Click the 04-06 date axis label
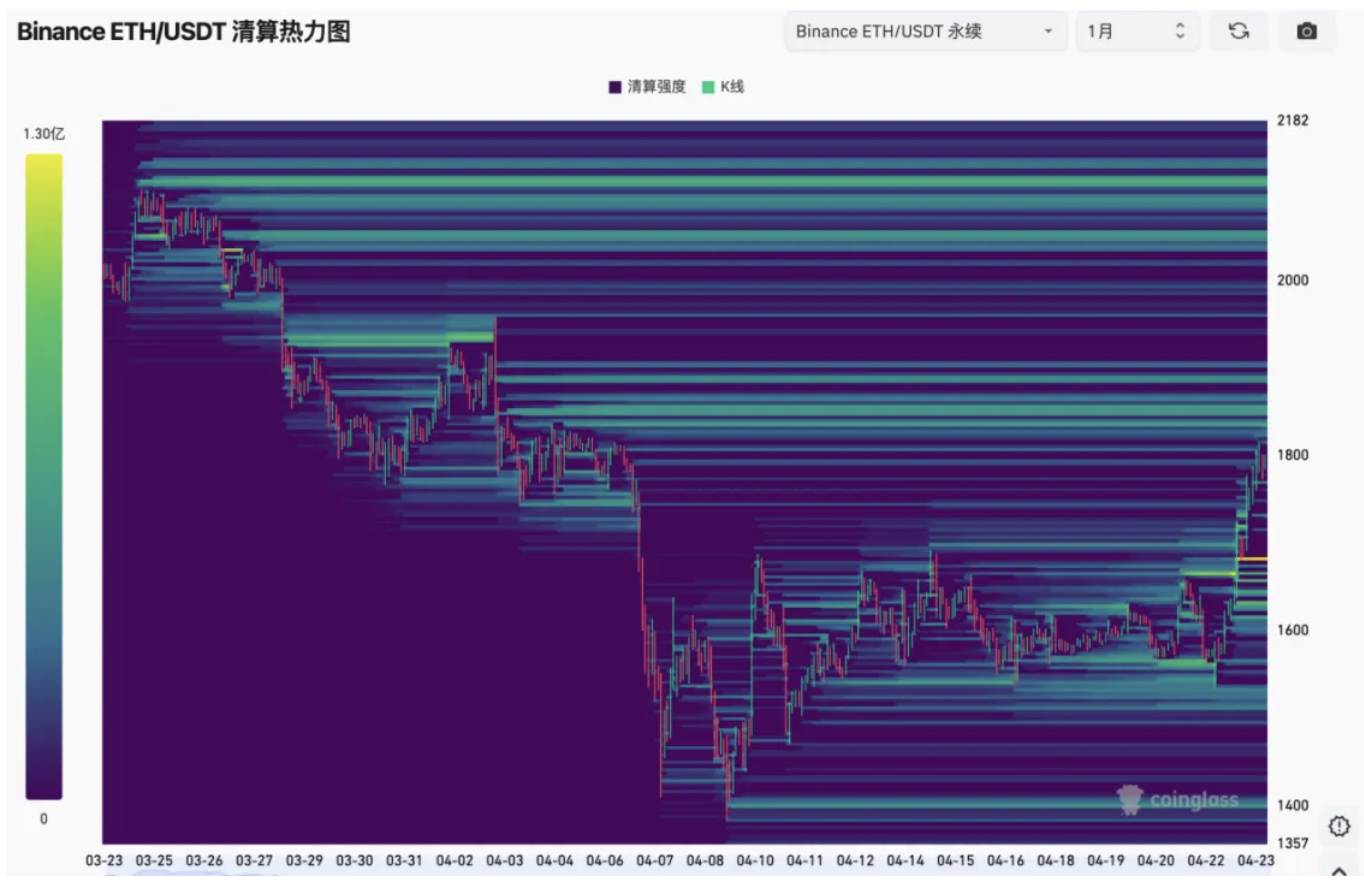The width and height of the screenshot is (1364, 882). click(x=605, y=861)
